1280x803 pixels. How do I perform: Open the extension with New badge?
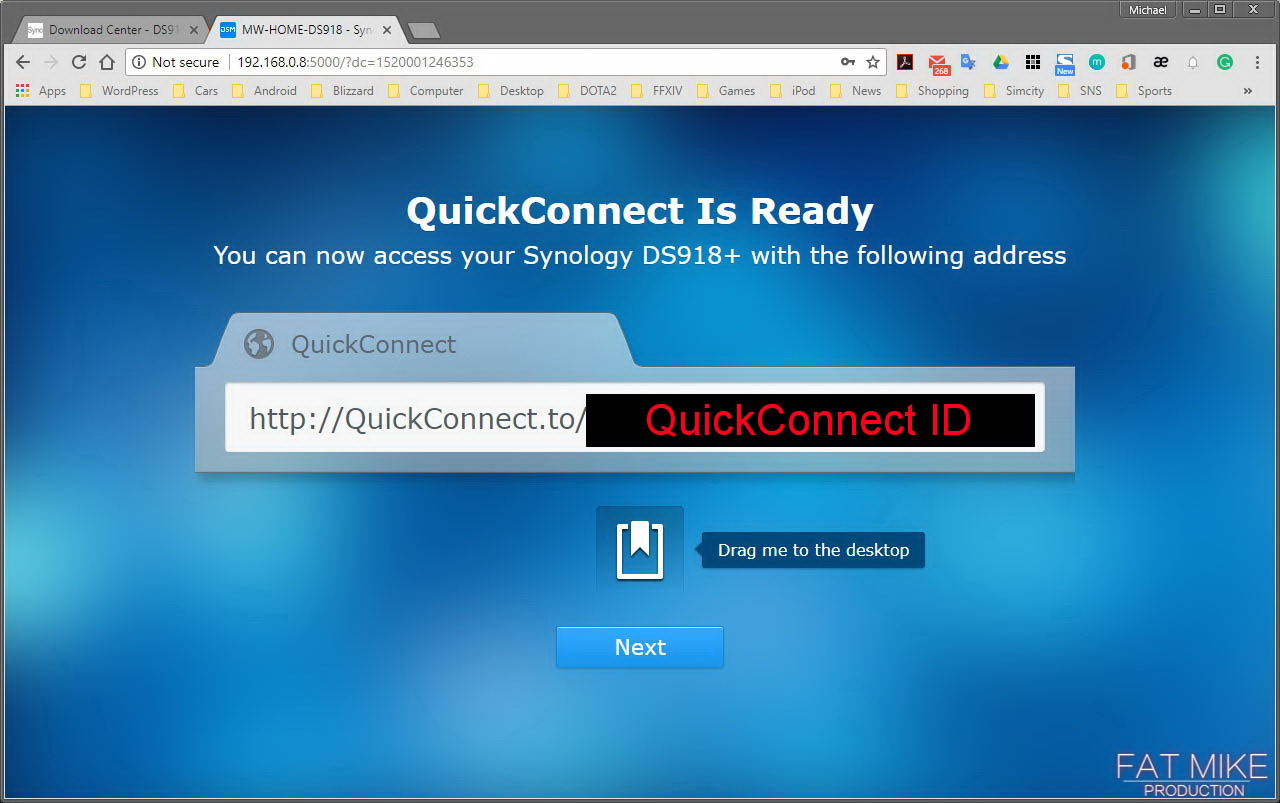click(1065, 64)
